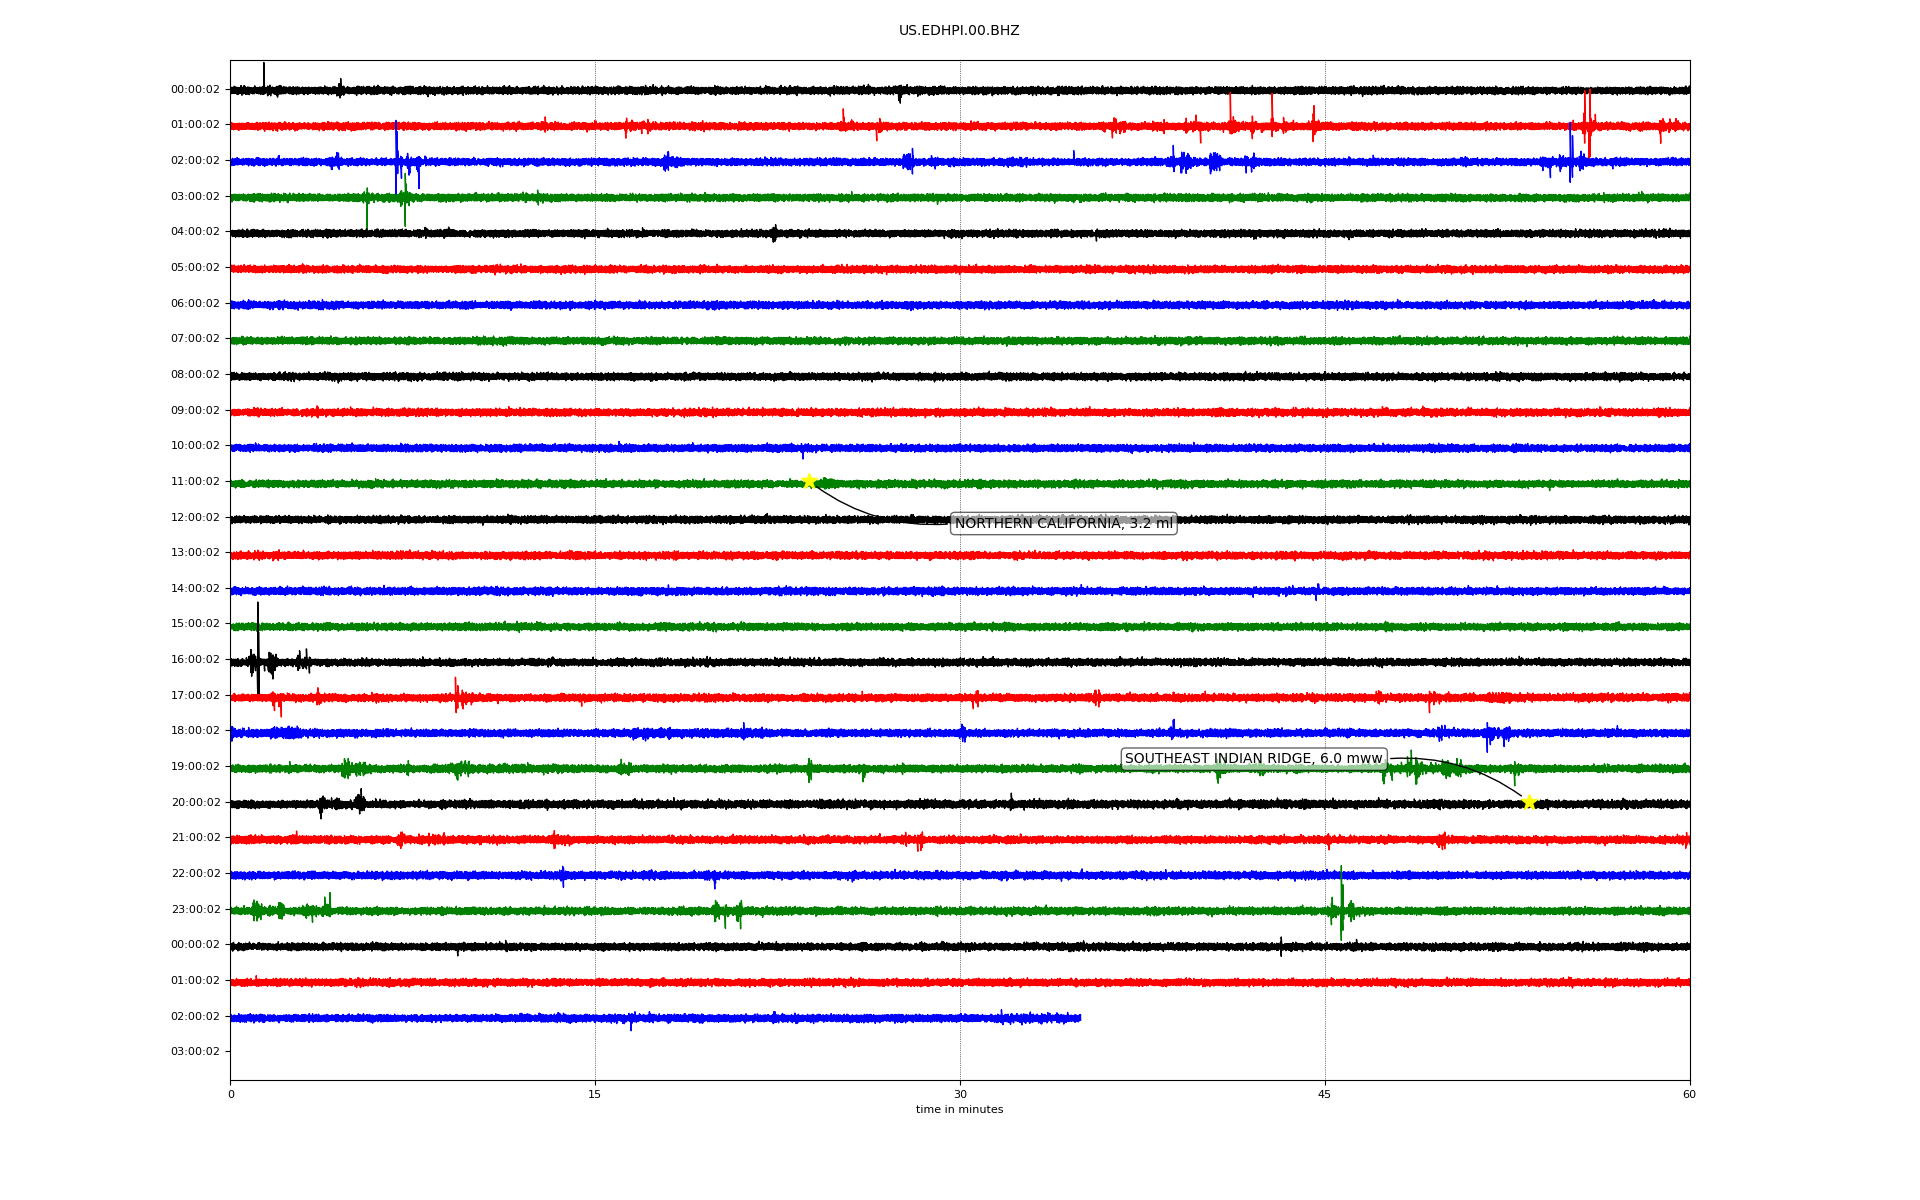Click the large green spike near minute 45 on the 23:00:02 trace

point(1341,900)
